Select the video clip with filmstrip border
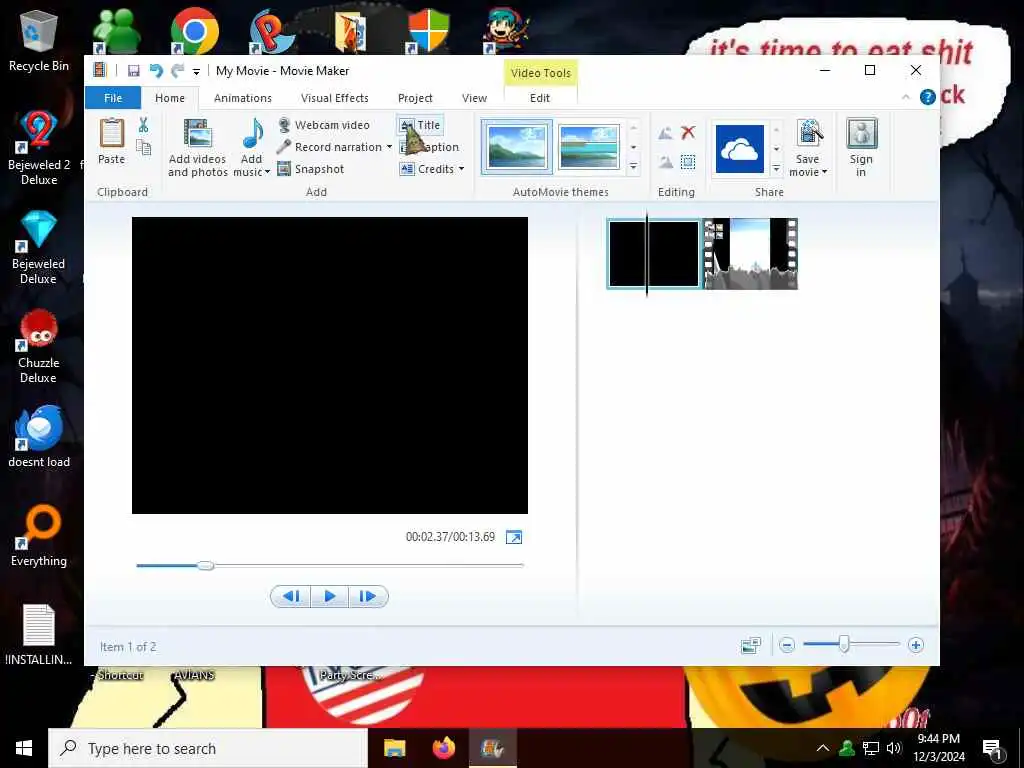This screenshot has width=1024, height=768. coord(750,254)
